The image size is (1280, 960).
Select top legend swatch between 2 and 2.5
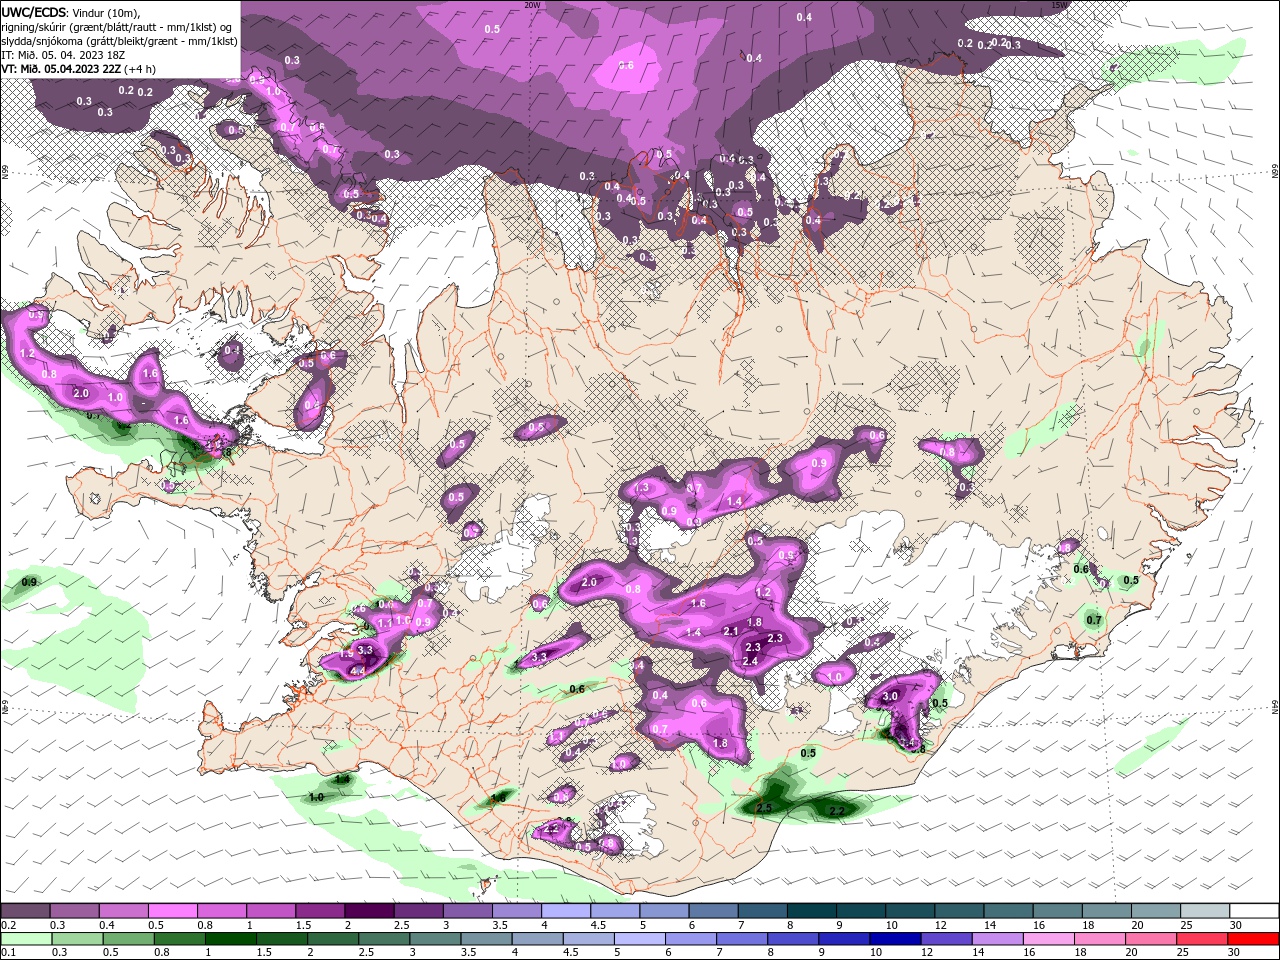[x=368, y=911]
